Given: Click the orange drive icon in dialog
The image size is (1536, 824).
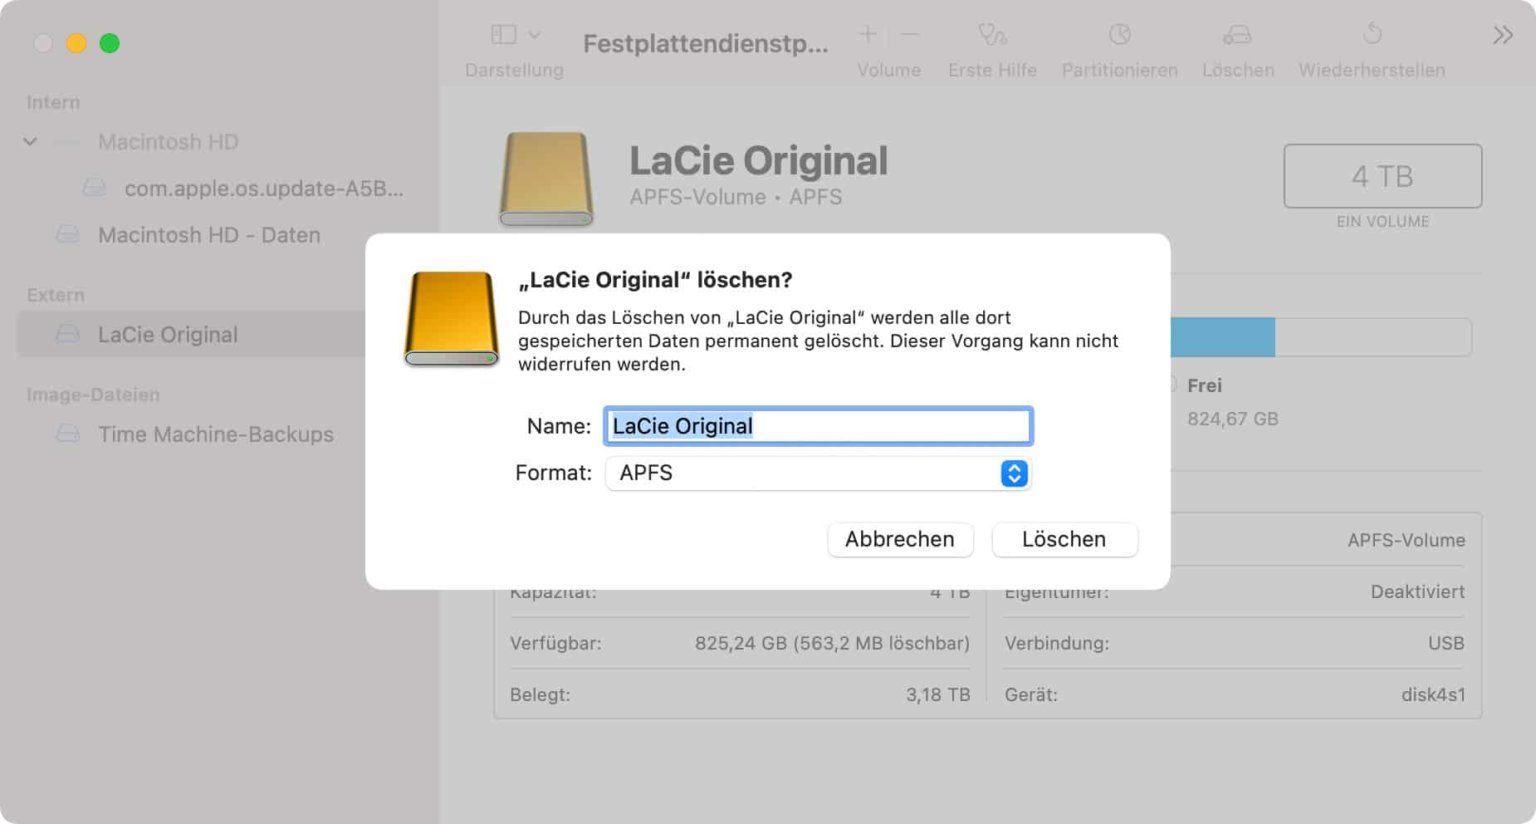Looking at the screenshot, I should [451, 318].
